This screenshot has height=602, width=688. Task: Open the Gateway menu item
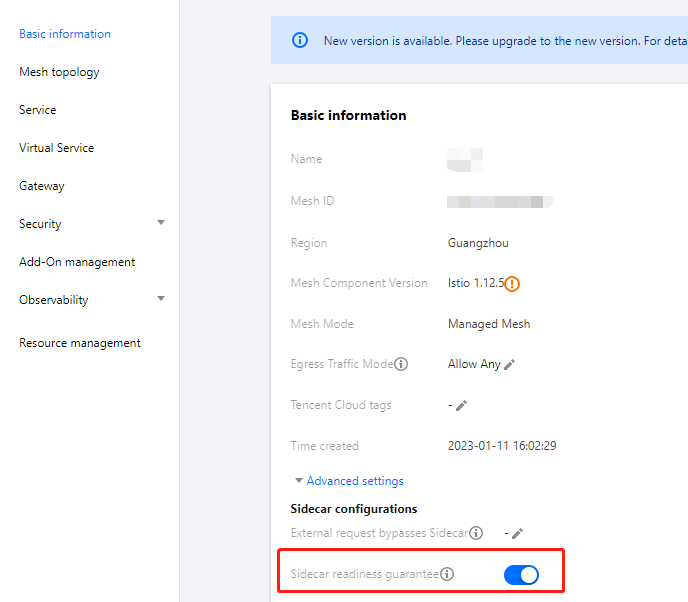pyautogui.click(x=41, y=186)
